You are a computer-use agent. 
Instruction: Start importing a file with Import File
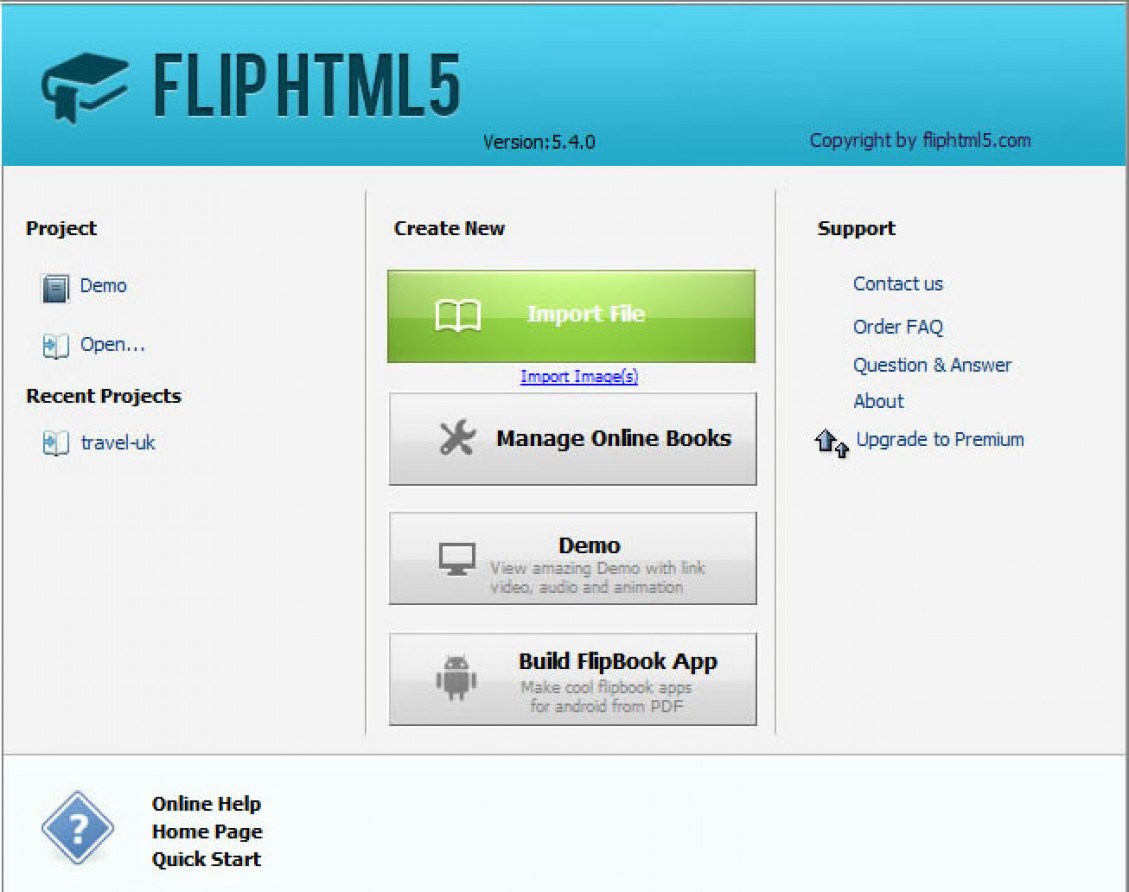pos(572,316)
